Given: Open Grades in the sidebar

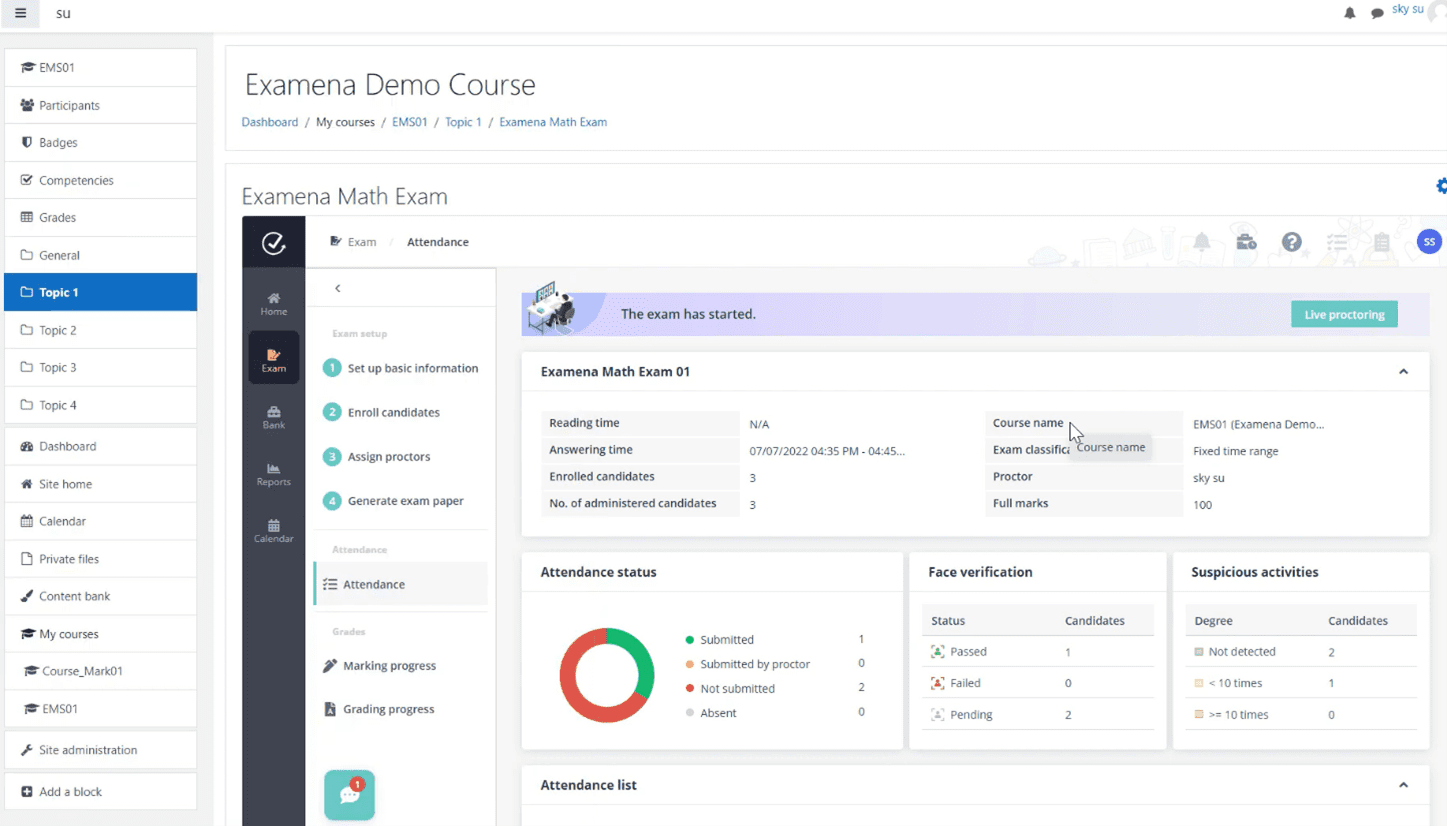Looking at the screenshot, I should coord(100,218).
